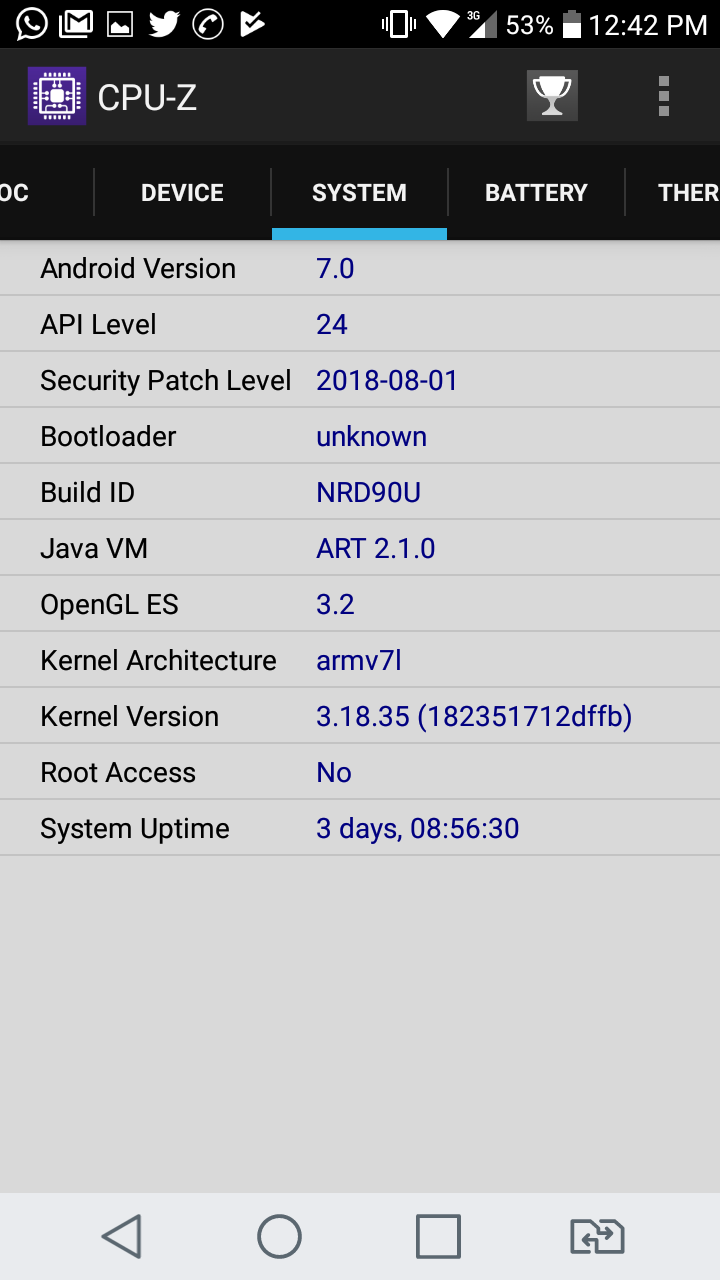
Task: Switch to the BATTERY tab
Action: pyautogui.click(x=536, y=193)
